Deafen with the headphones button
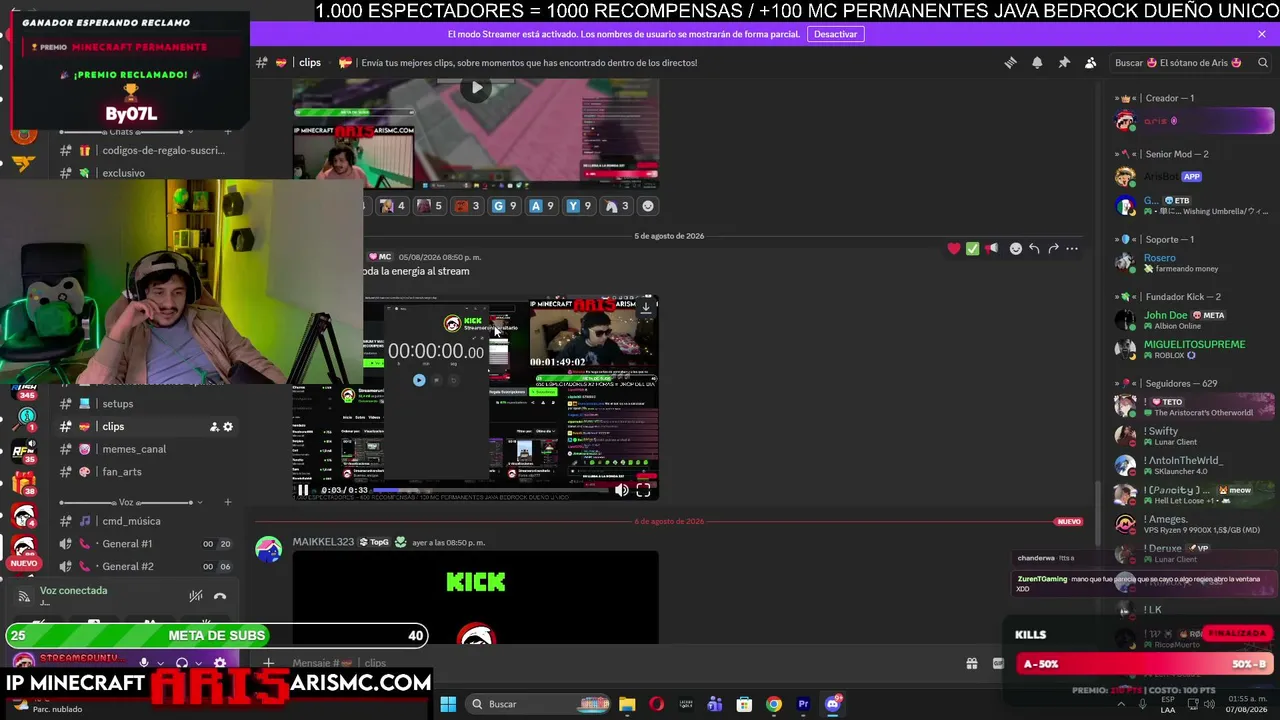Screen dimensions: 1280x720 click(x=182, y=663)
